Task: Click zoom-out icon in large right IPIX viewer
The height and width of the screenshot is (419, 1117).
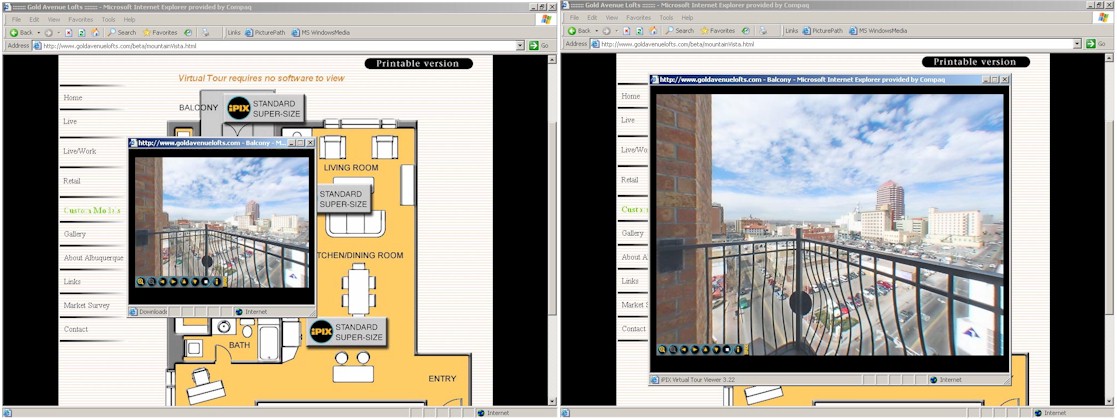Action: coord(673,349)
